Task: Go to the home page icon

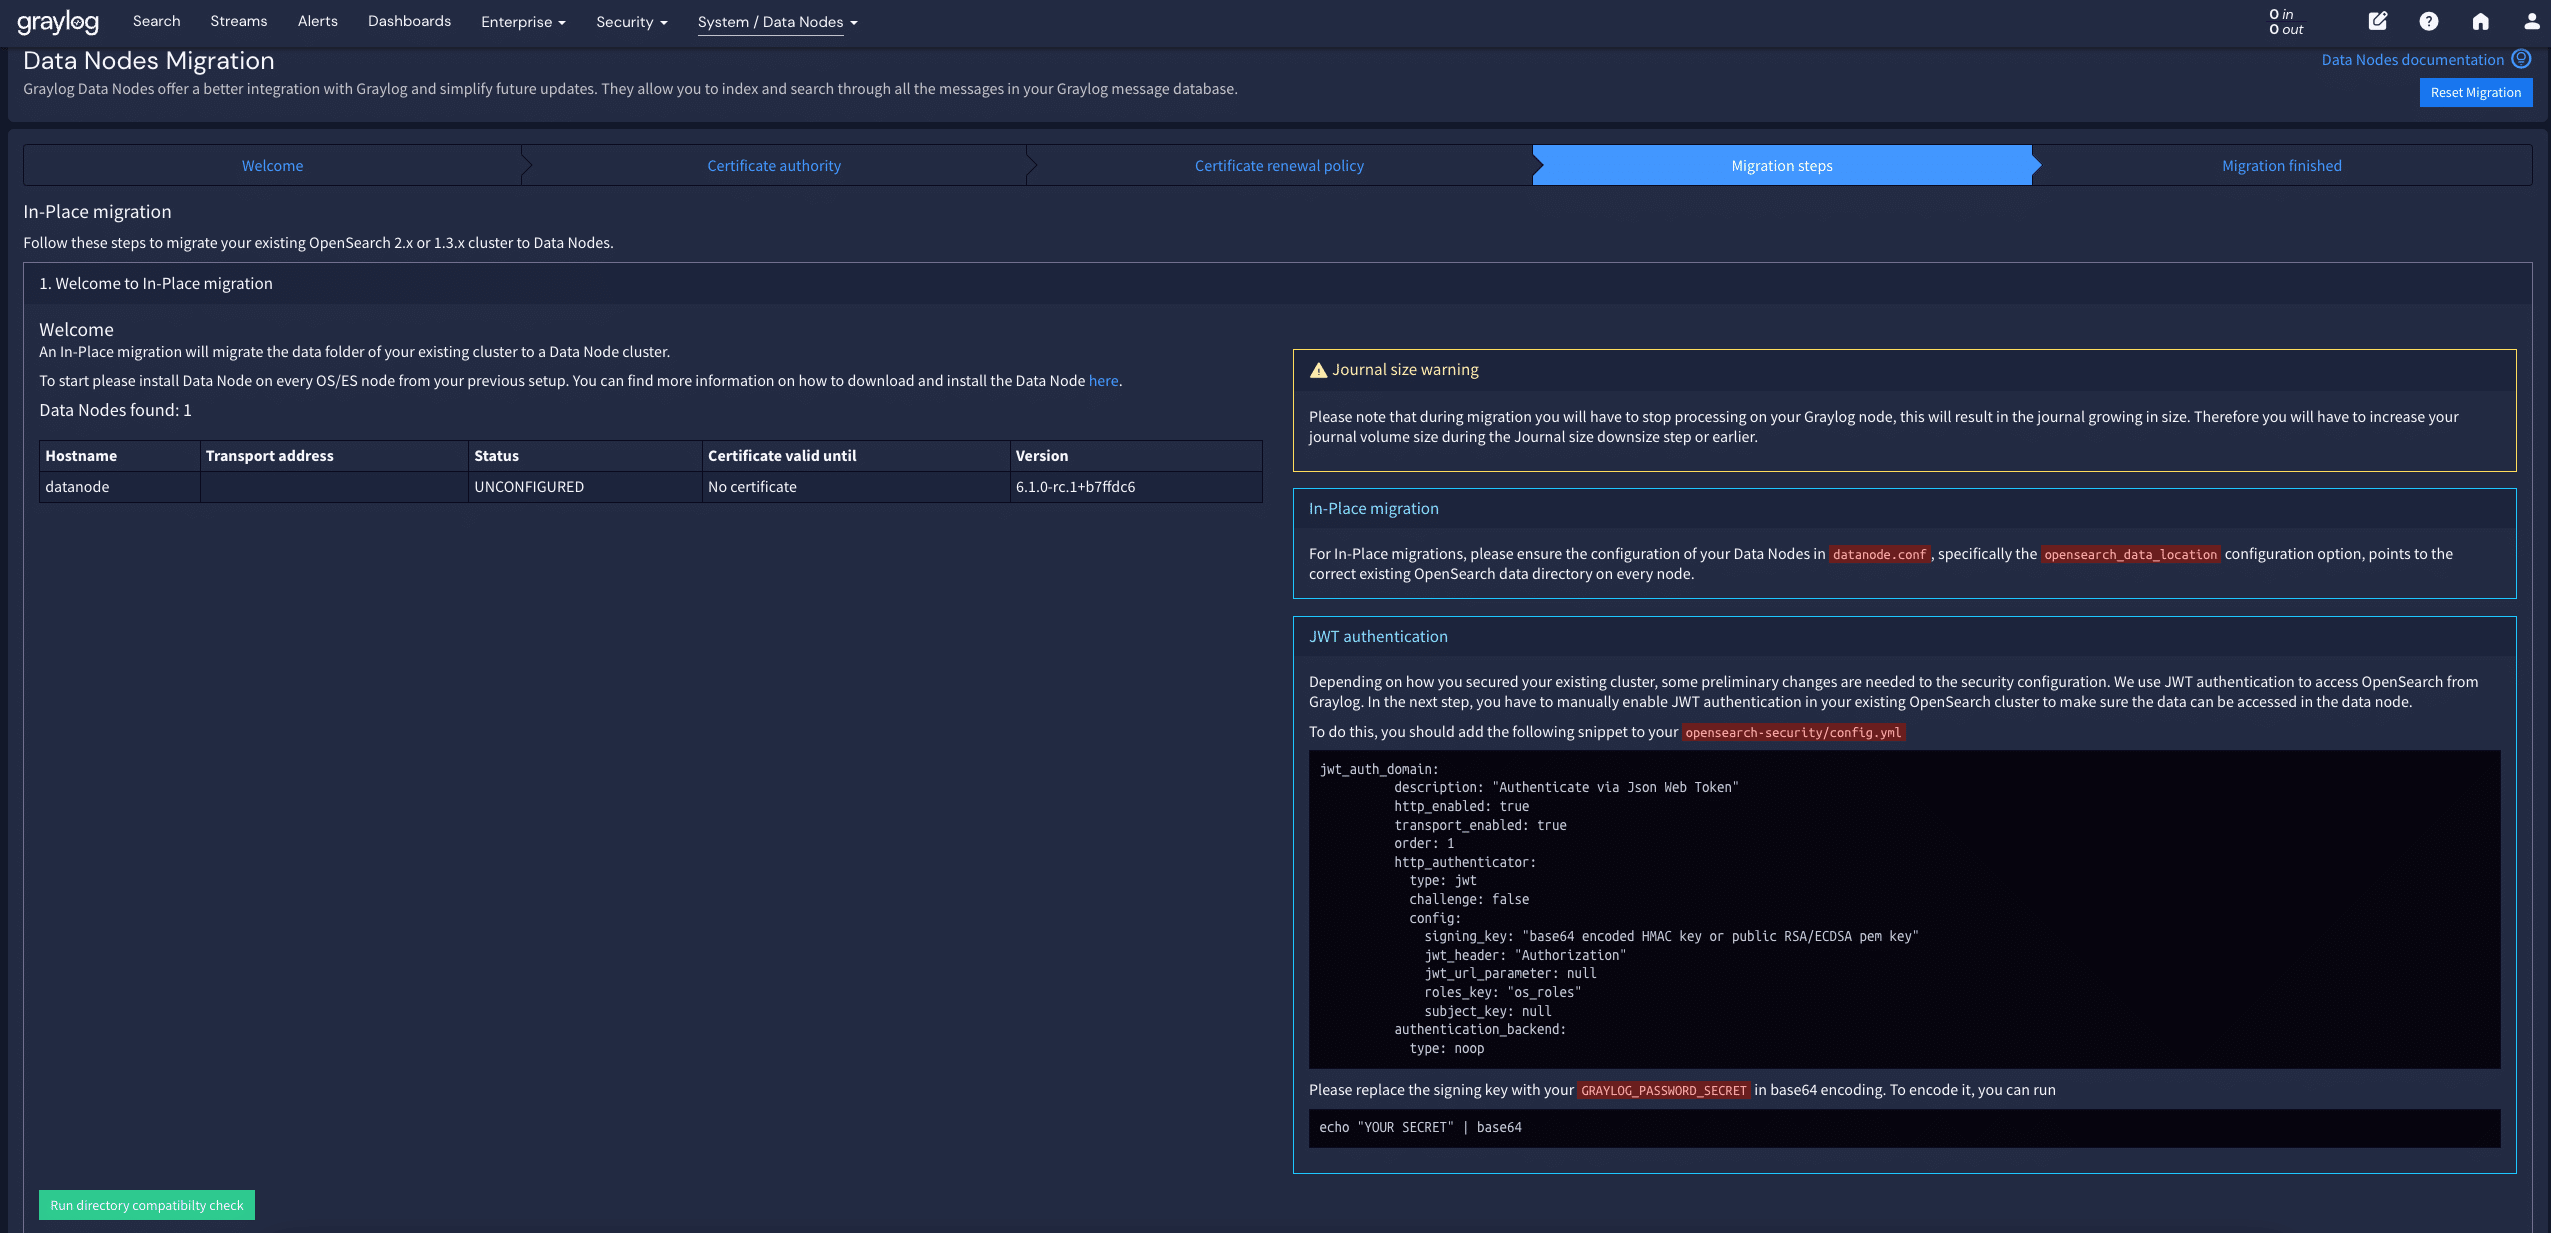Action: pos(2480,21)
